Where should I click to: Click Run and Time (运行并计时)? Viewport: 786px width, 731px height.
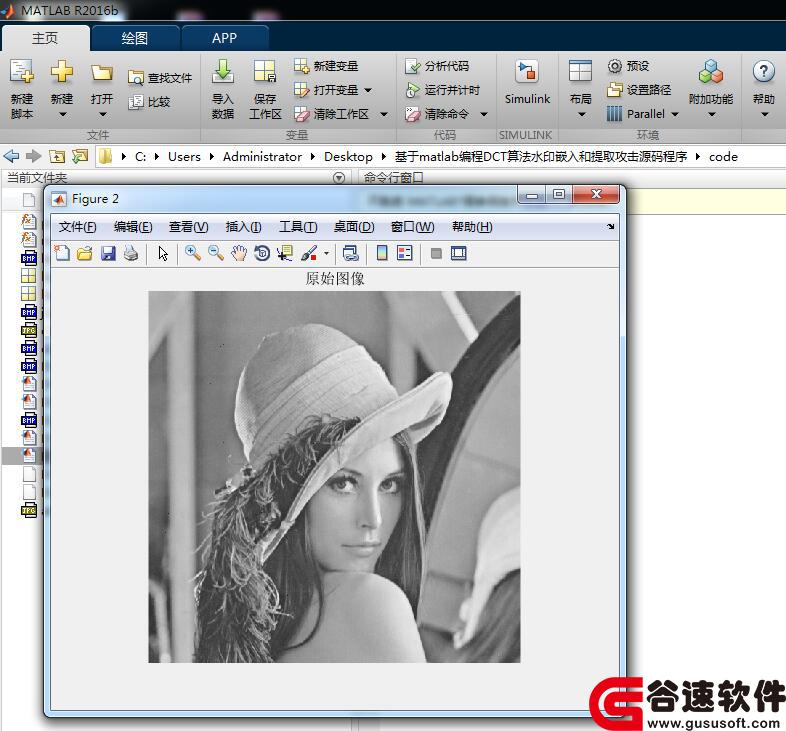(x=443, y=90)
